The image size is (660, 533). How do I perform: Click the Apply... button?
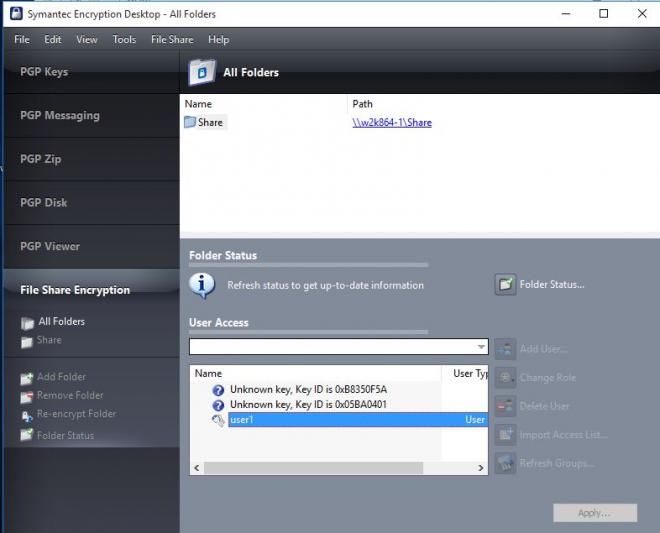click(595, 513)
